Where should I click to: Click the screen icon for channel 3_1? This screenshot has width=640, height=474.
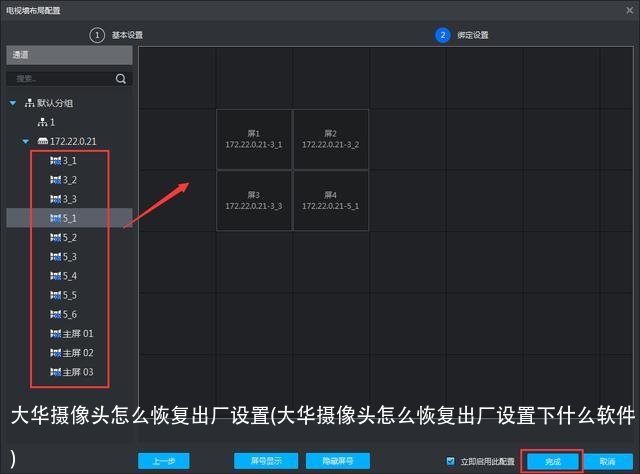[x=56, y=161]
